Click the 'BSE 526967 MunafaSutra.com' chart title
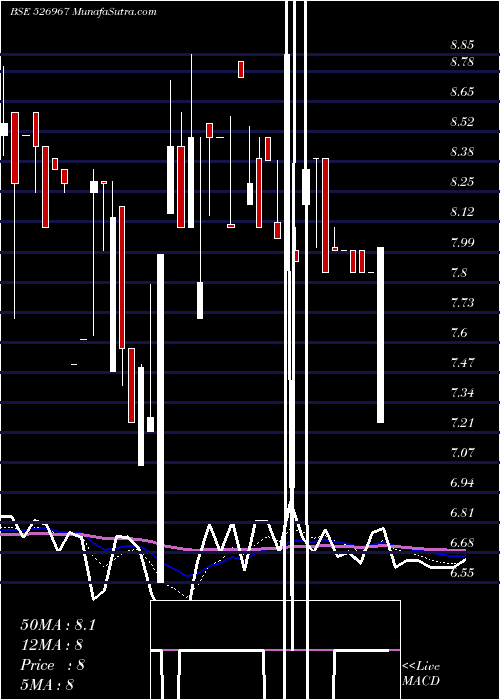 [x=83, y=12]
